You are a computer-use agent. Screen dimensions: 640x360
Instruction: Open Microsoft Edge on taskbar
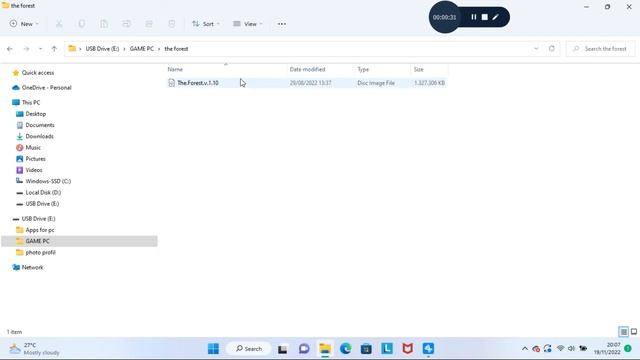tap(345, 349)
